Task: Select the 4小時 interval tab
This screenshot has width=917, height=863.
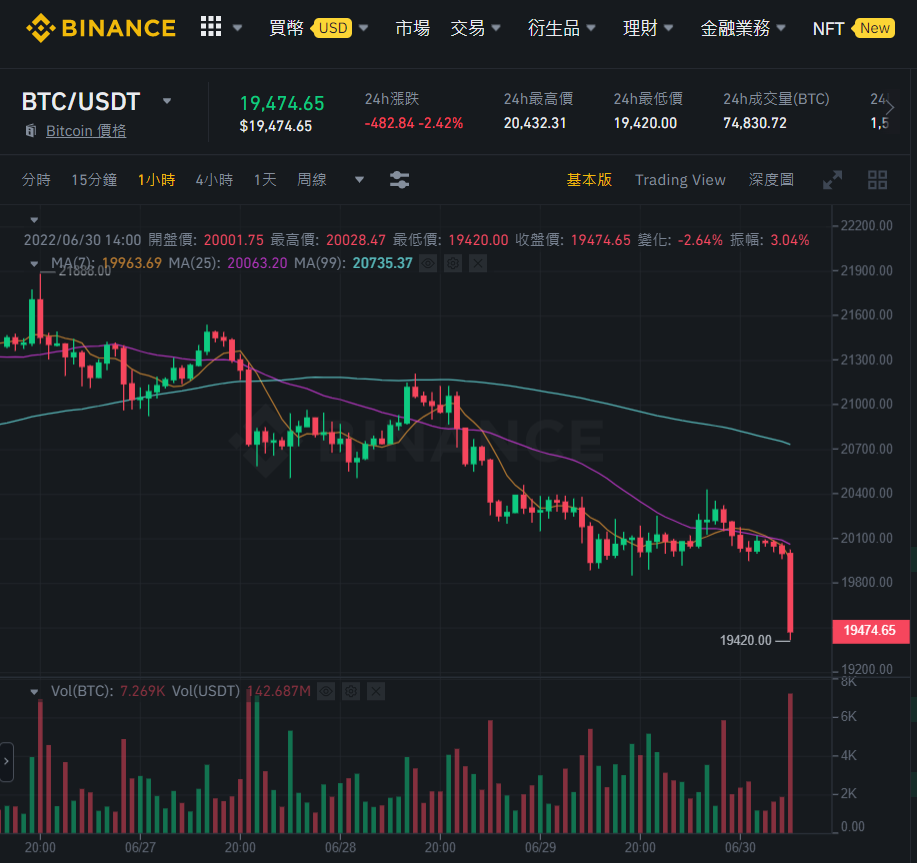Action: (214, 179)
